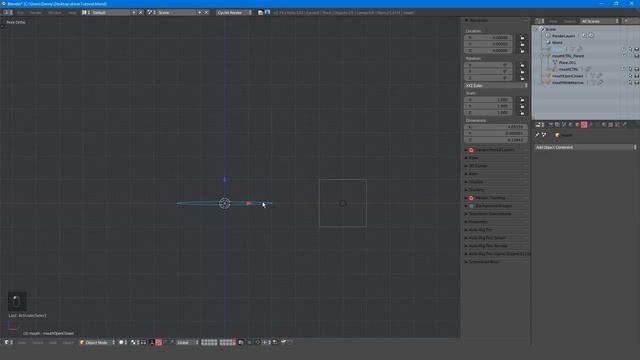Select the mouthCTRL_Parent outliner row

568,56
